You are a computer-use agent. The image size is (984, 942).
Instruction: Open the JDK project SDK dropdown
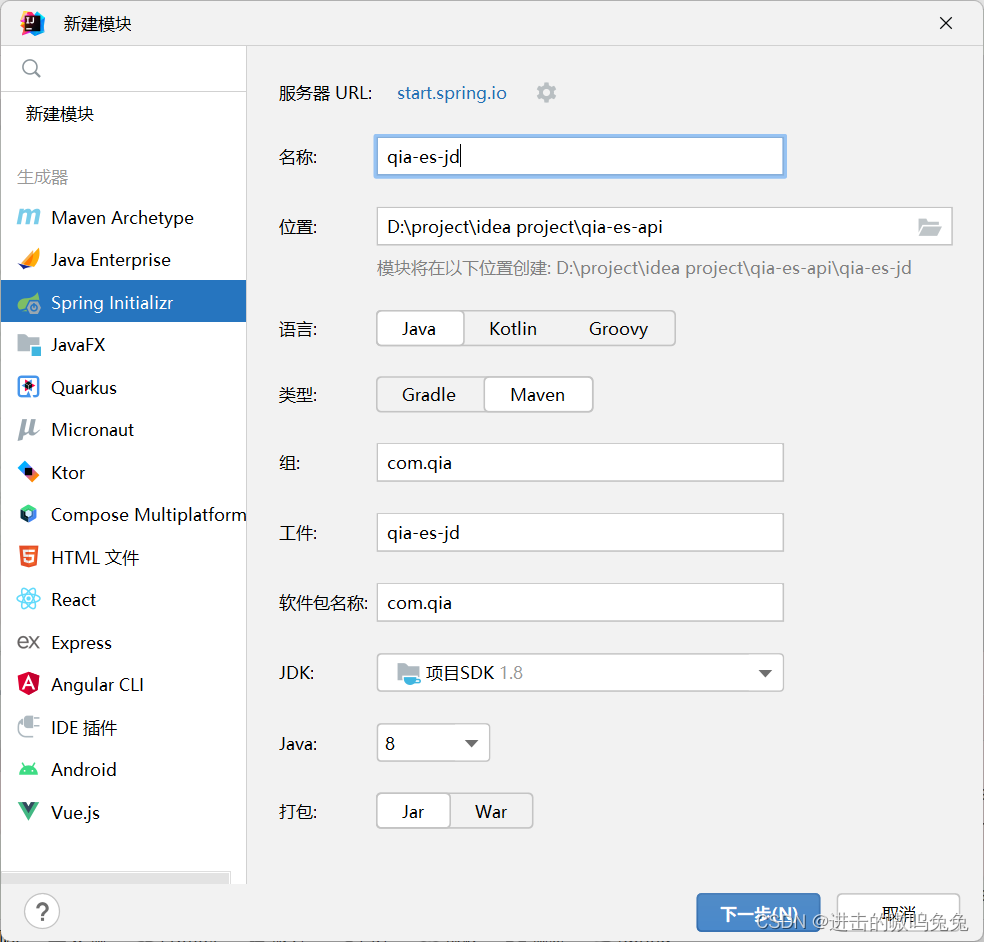[580, 673]
